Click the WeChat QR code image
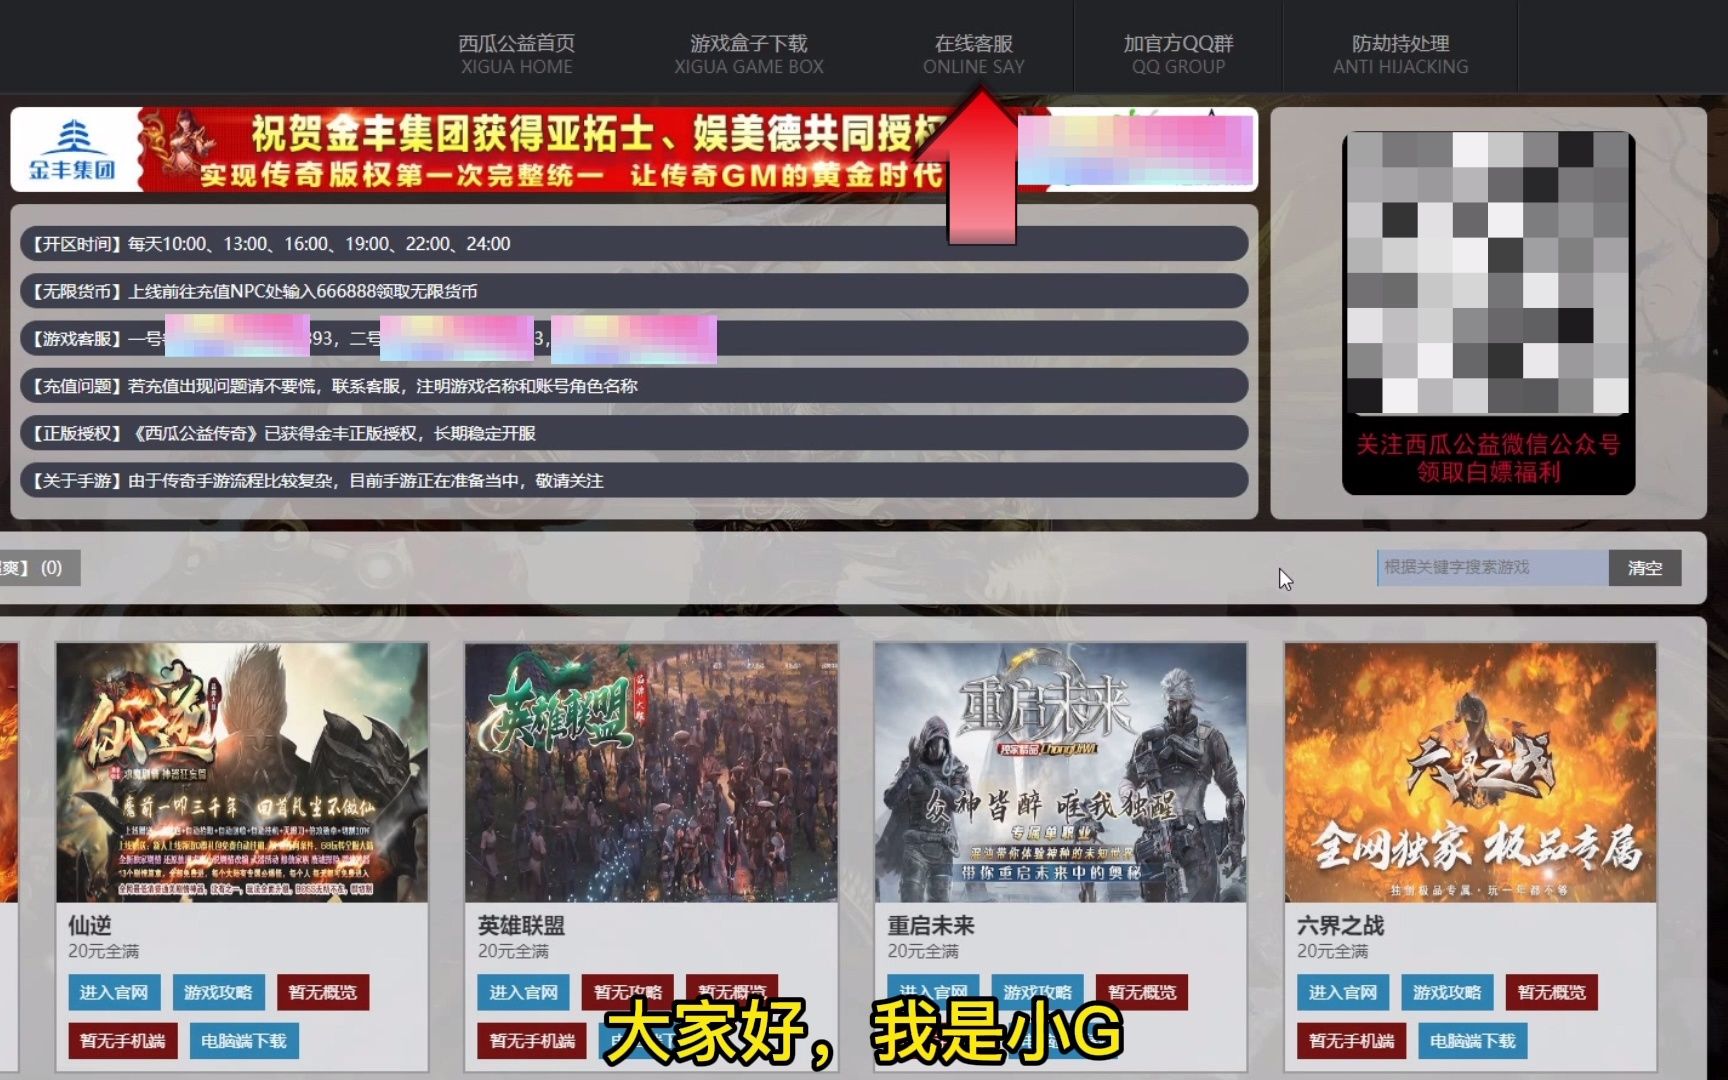The height and width of the screenshot is (1080, 1728). [1488, 272]
